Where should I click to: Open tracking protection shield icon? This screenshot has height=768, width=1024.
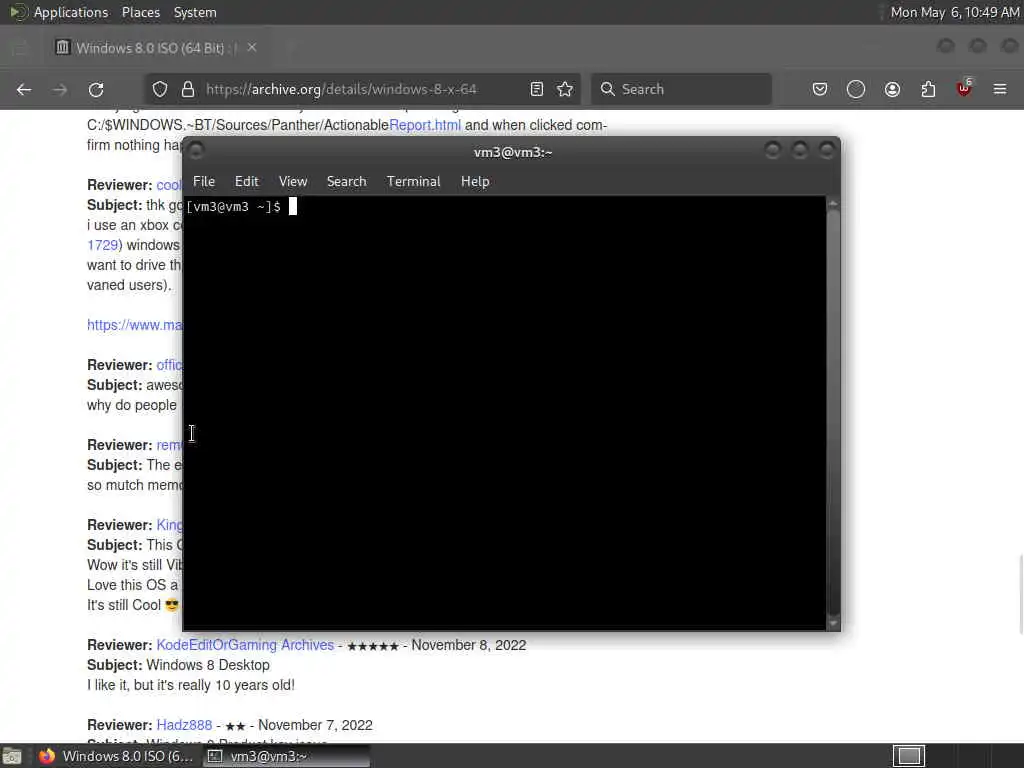tap(160, 89)
